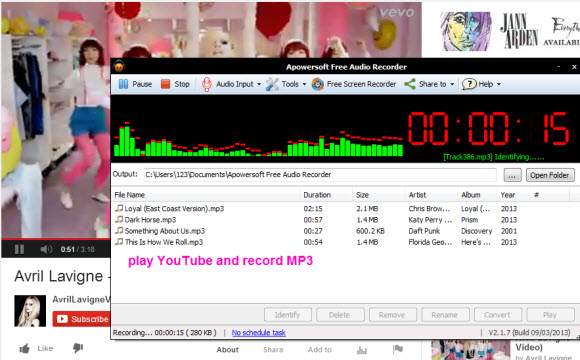Subscribe to the AvrilLavigne channel

pyautogui.click(x=82, y=319)
